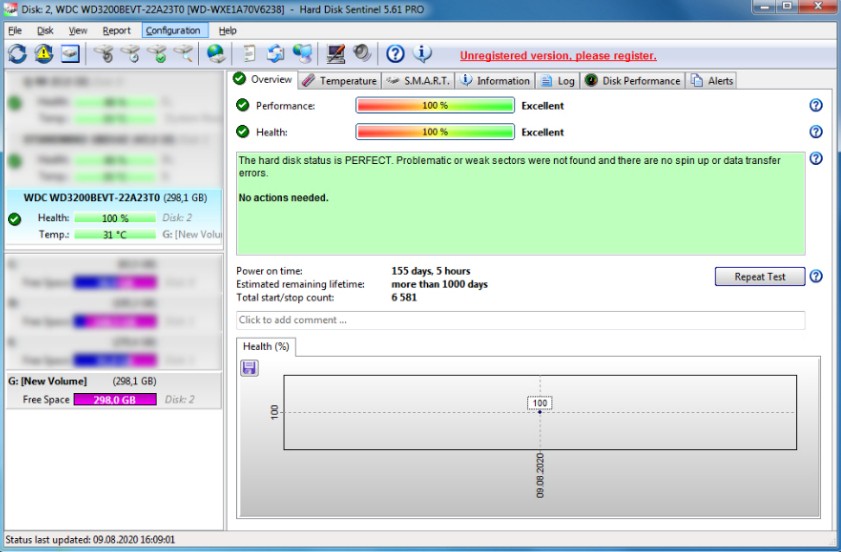Click the disk icon with green checkmark

pos(157,54)
